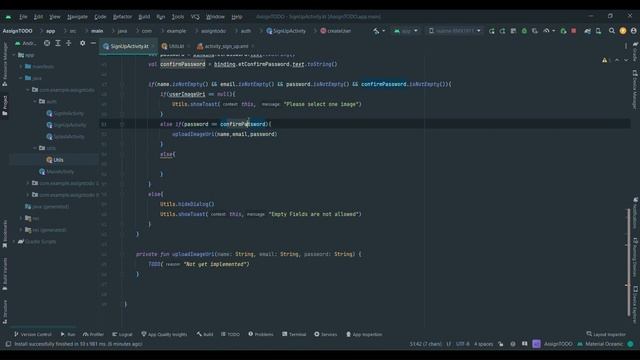Screen dimensions: 640x360
Task: Open the device selector dropdown
Action: [455, 31]
